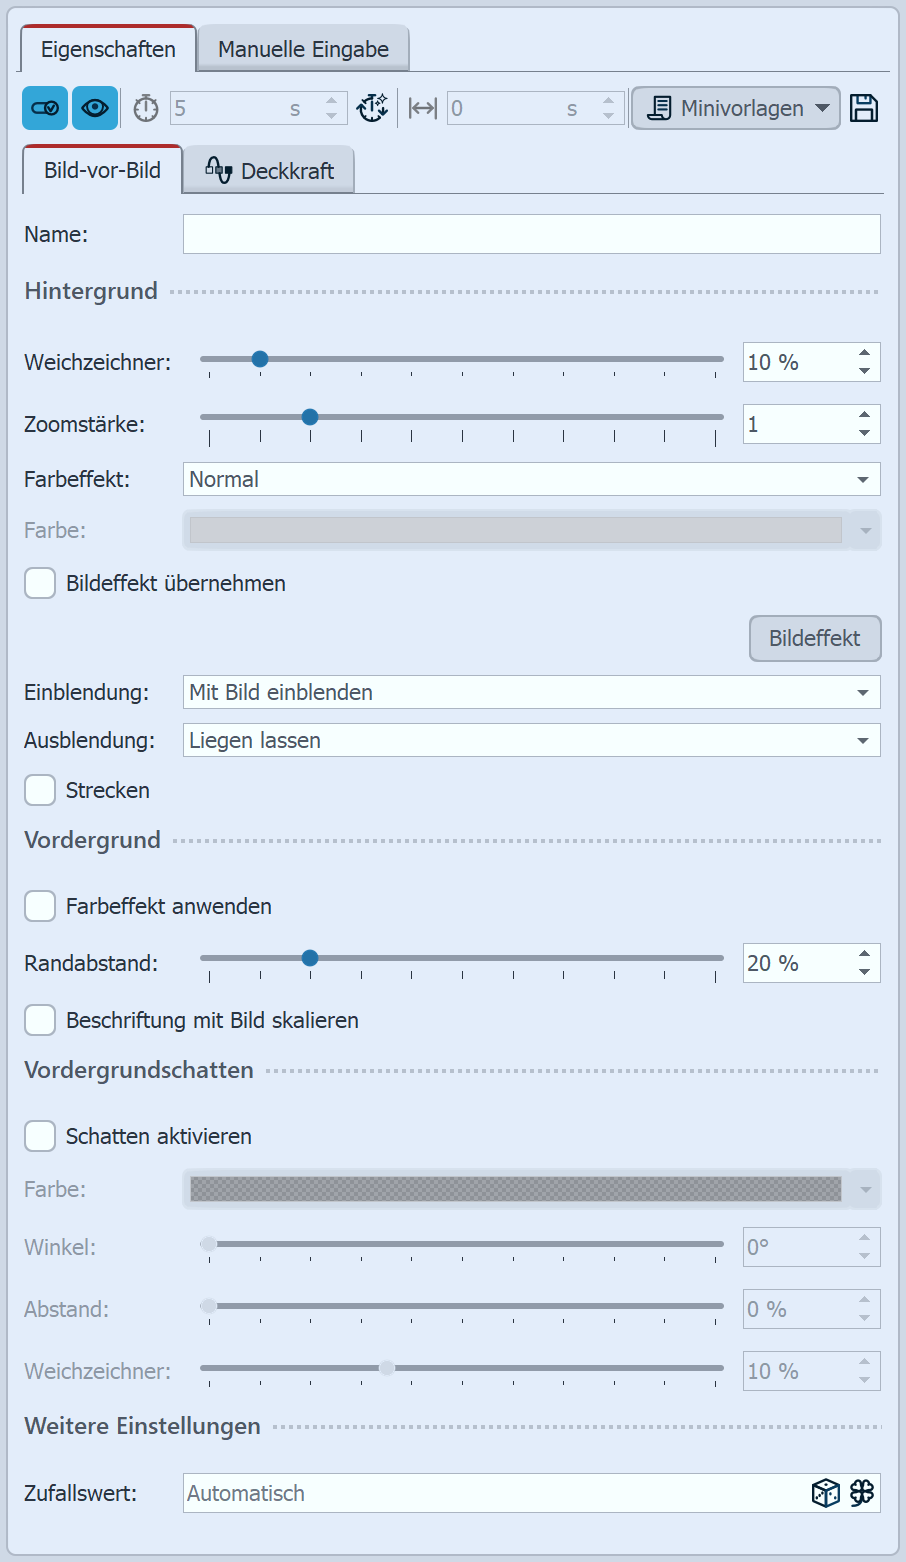Toggle the blue eye visibility icon
Image resolution: width=906 pixels, height=1562 pixels.
pos(95,108)
